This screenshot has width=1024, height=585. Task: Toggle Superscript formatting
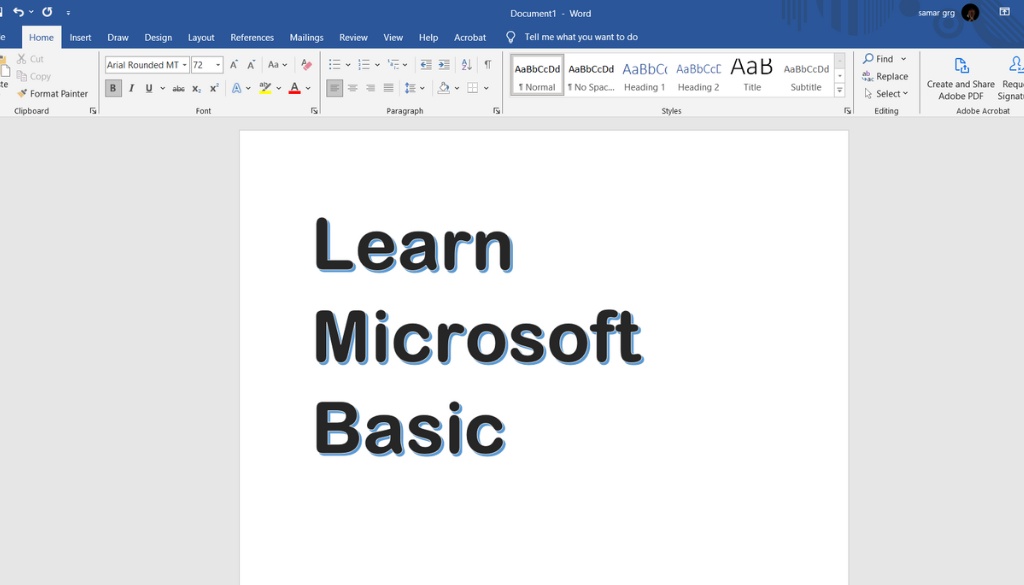click(x=214, y=88)
